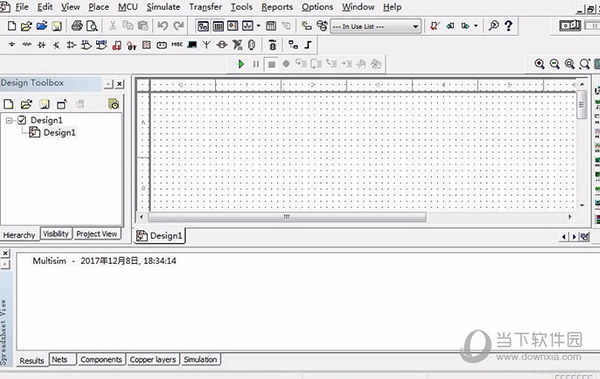Open the Find magnifier icon in the toolbar
600x379 pixels.
[494, 26]
